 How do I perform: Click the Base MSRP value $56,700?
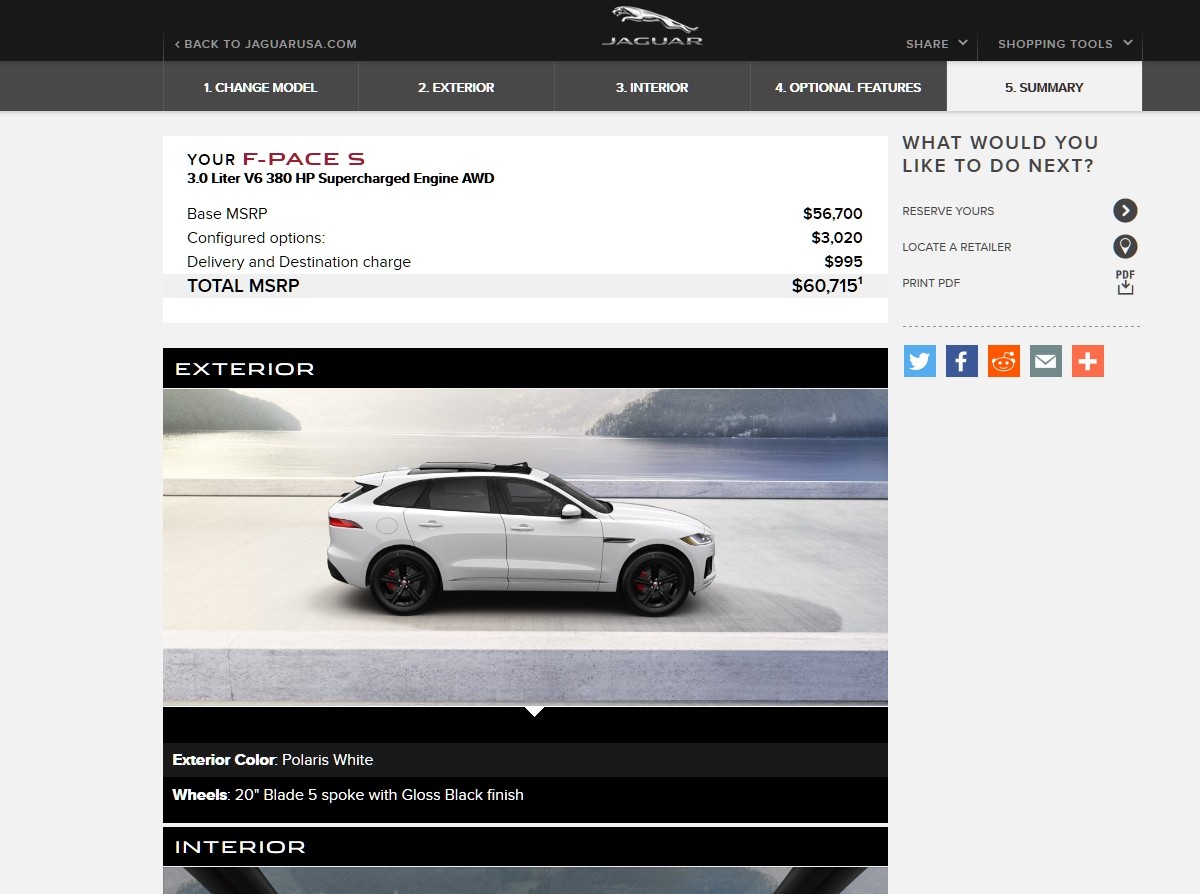coord(832,213)
